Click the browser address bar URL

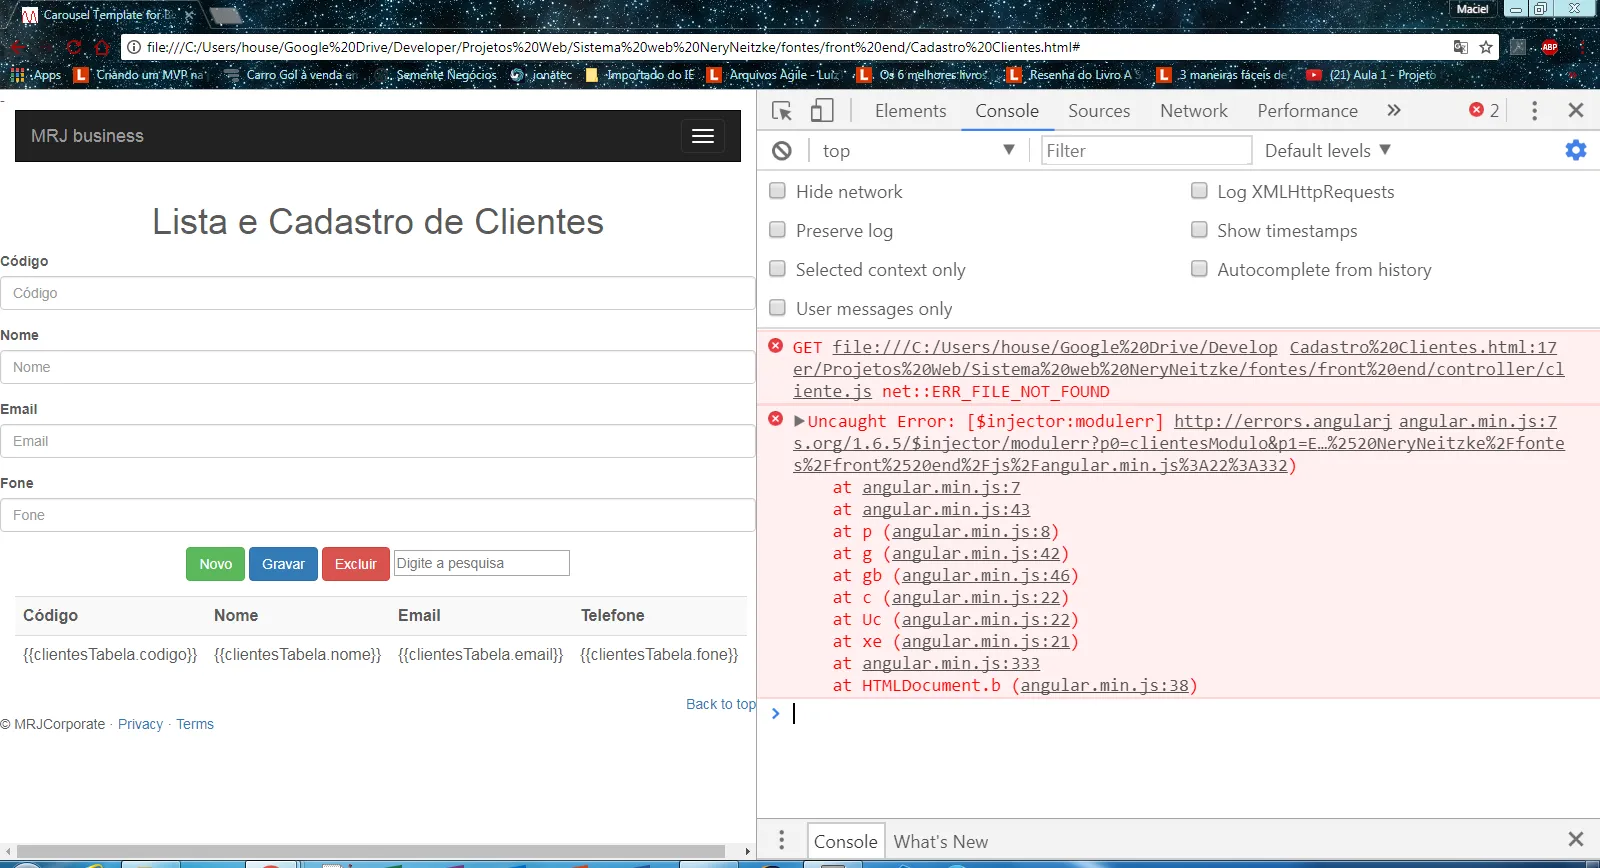tap(613, 47)
